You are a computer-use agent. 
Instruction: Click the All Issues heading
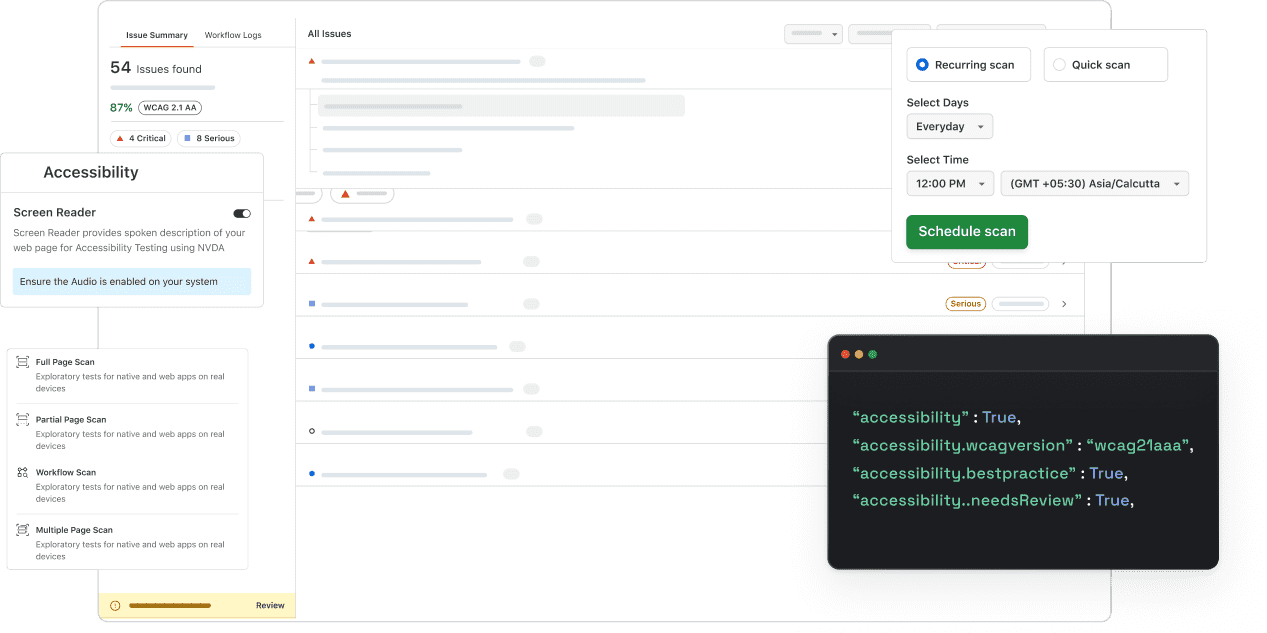[x=329, y=34]
